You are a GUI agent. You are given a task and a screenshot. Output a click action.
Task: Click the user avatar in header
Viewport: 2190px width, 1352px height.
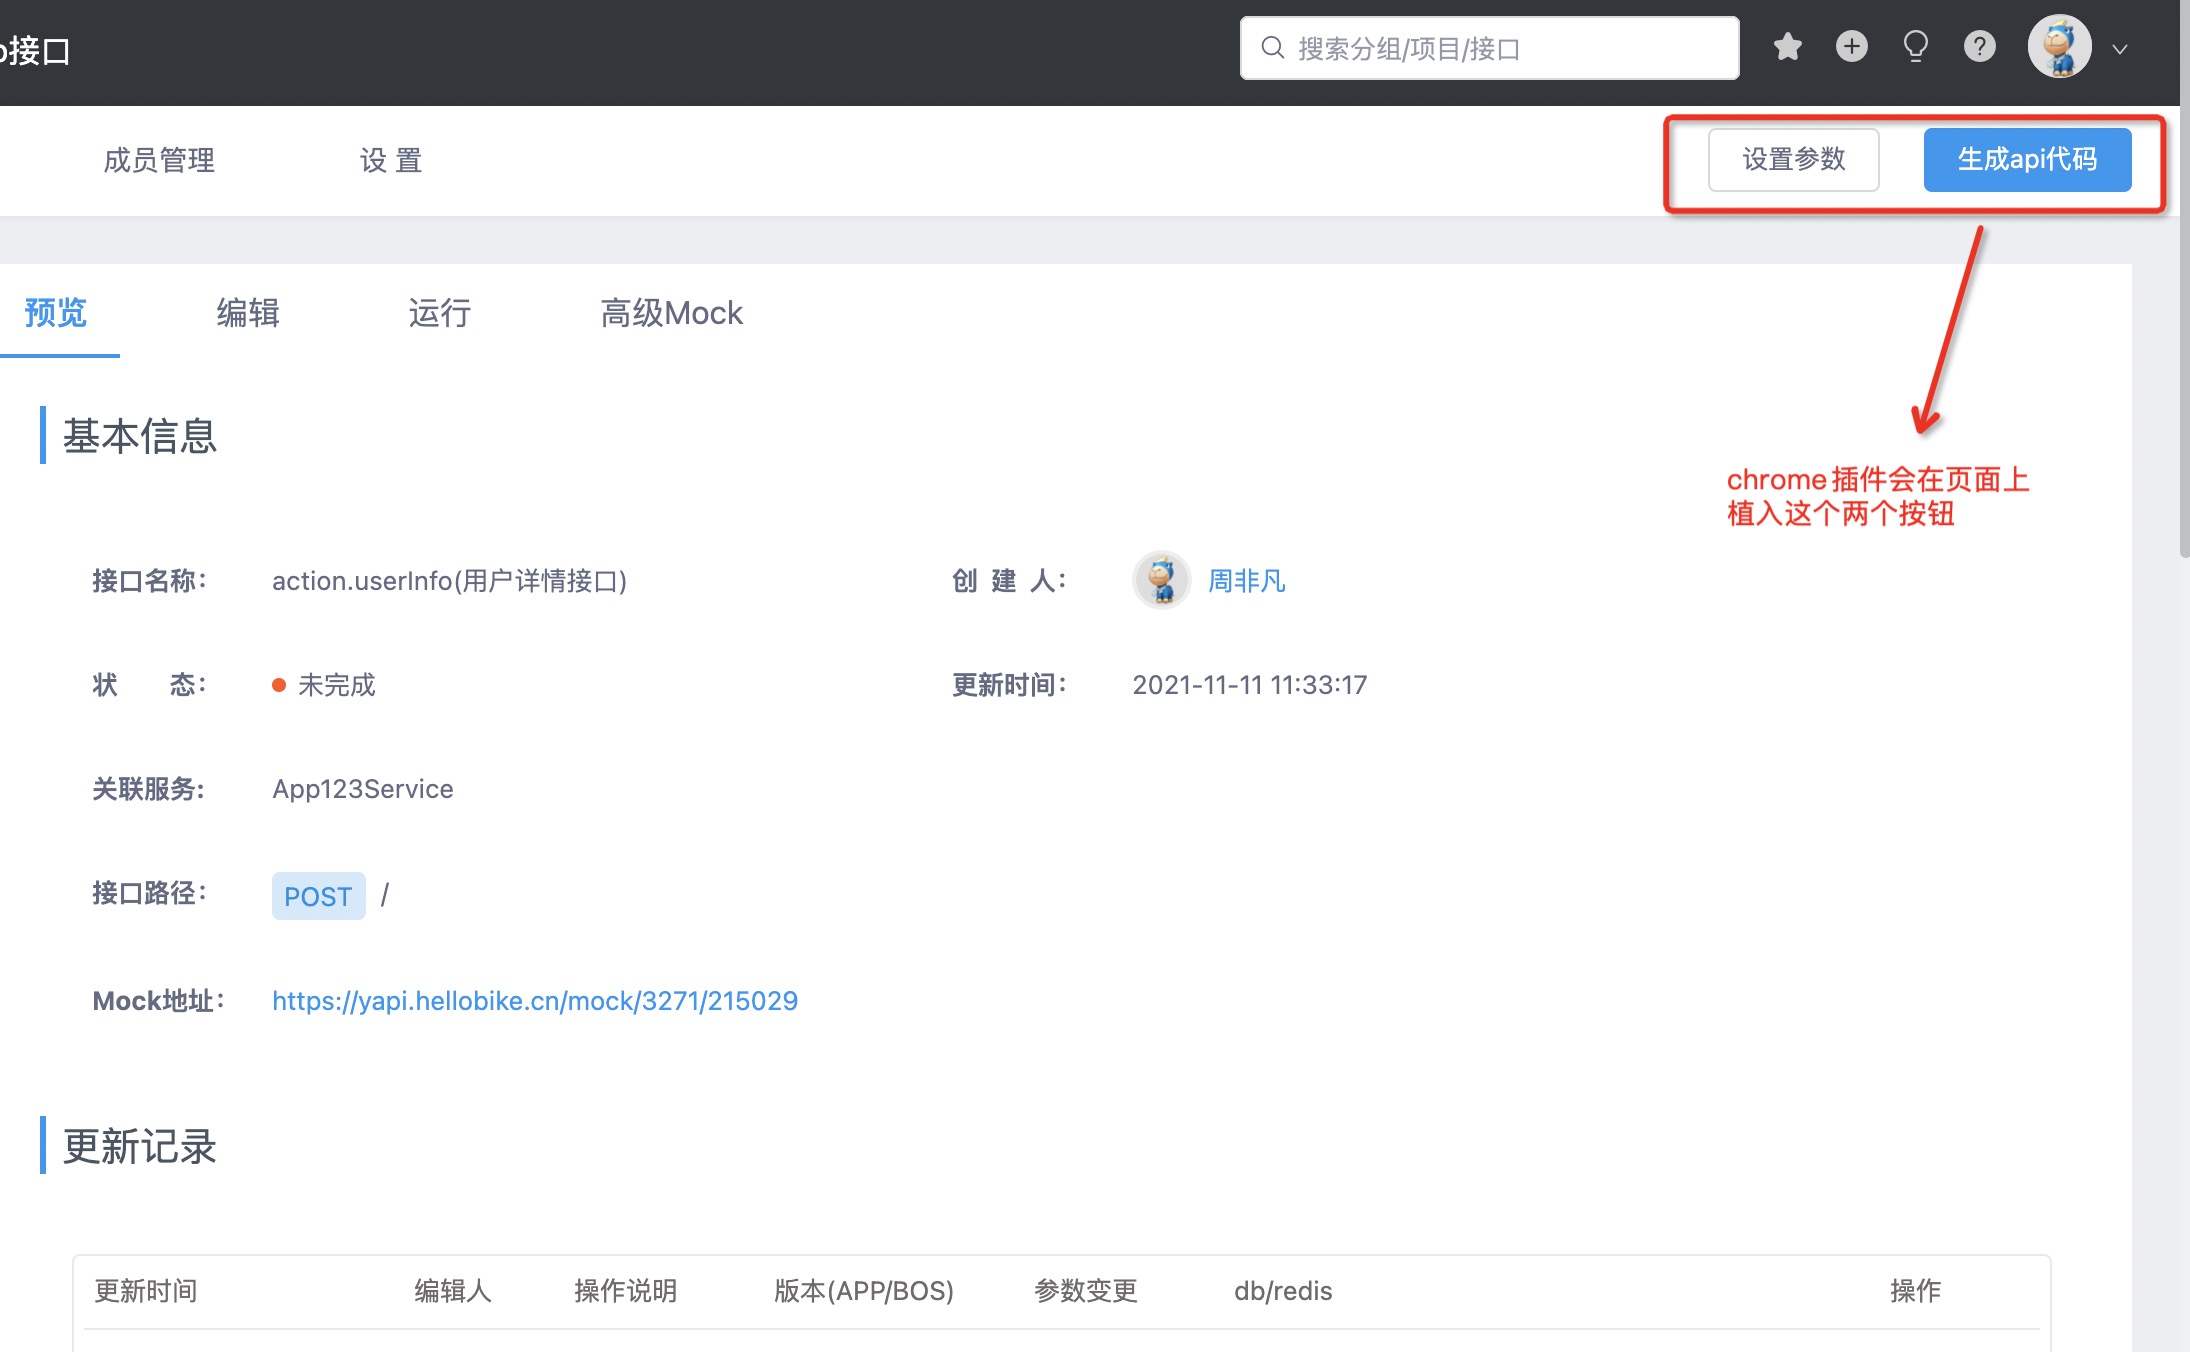(2059, 47)
